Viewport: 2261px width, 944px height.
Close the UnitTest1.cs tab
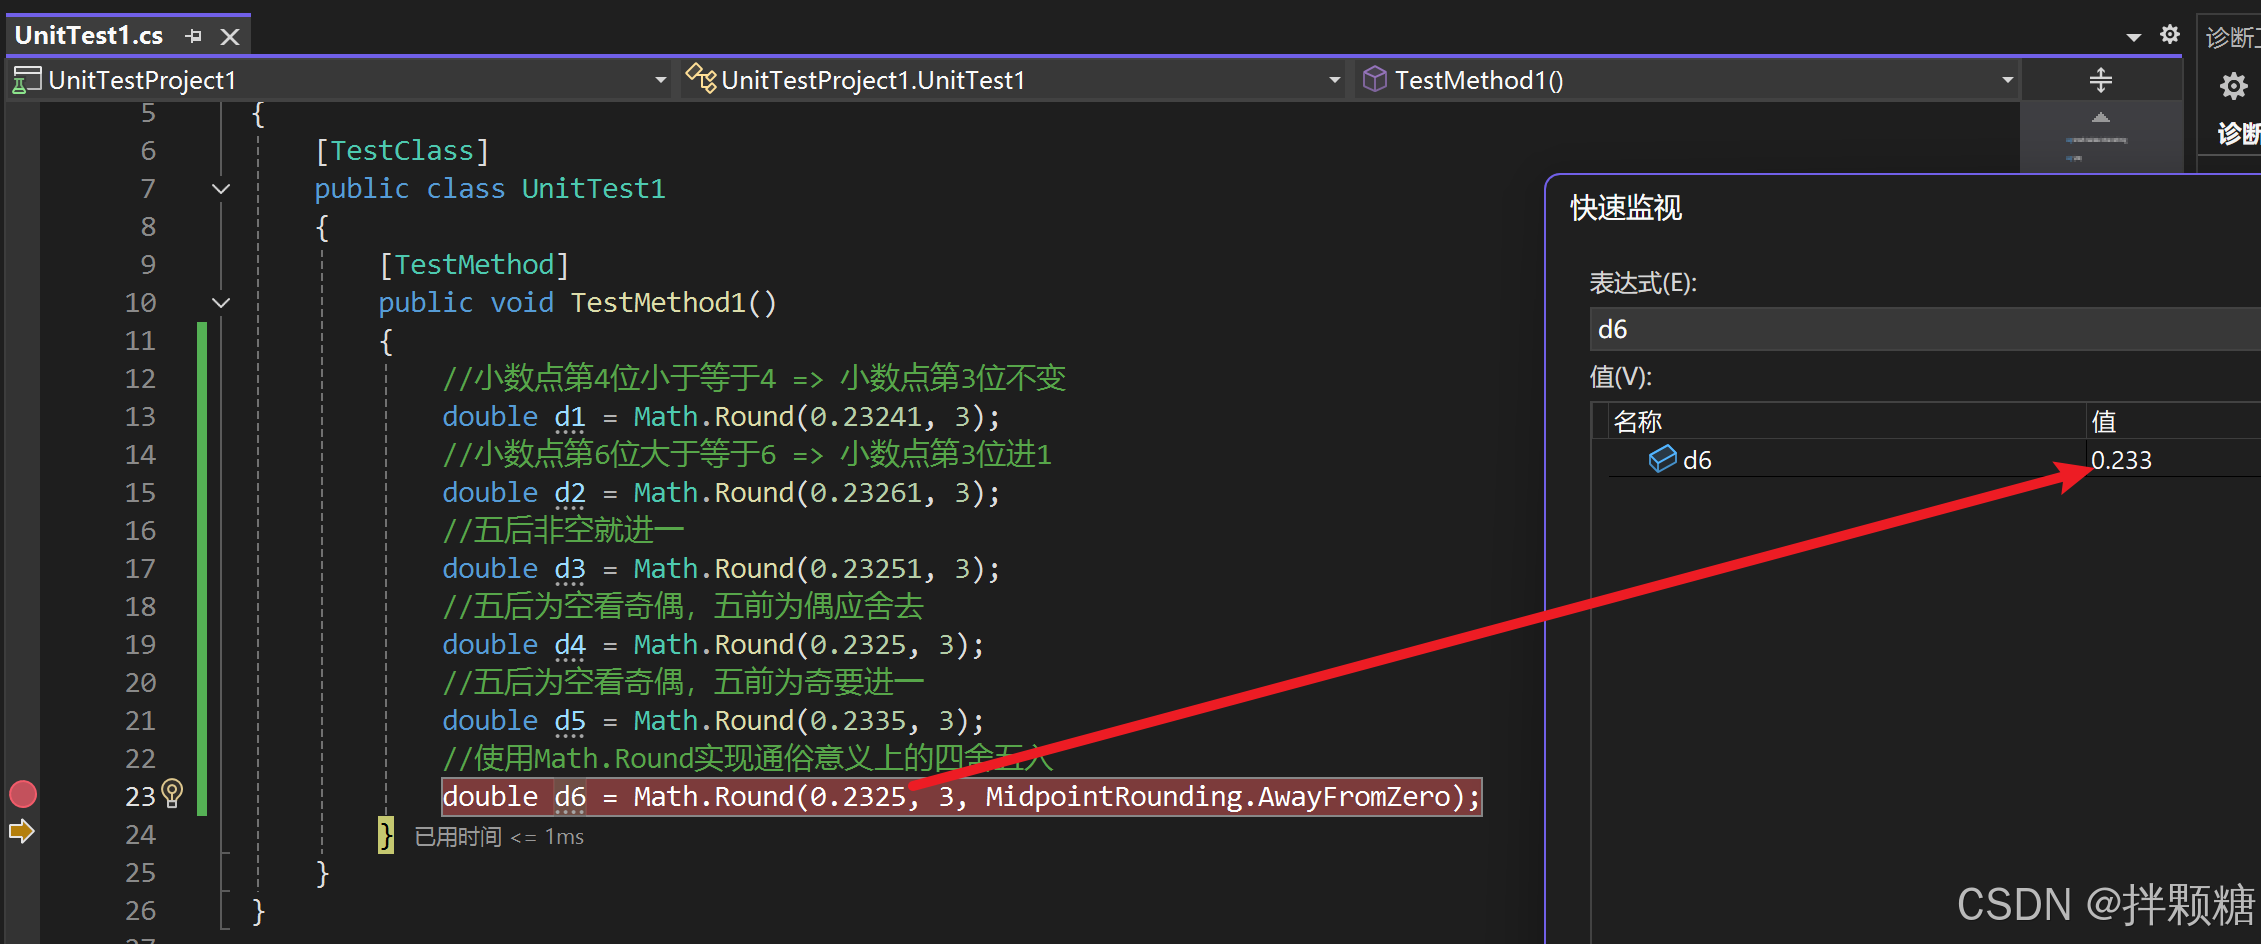pyautogui.click(x=230, y=34)
